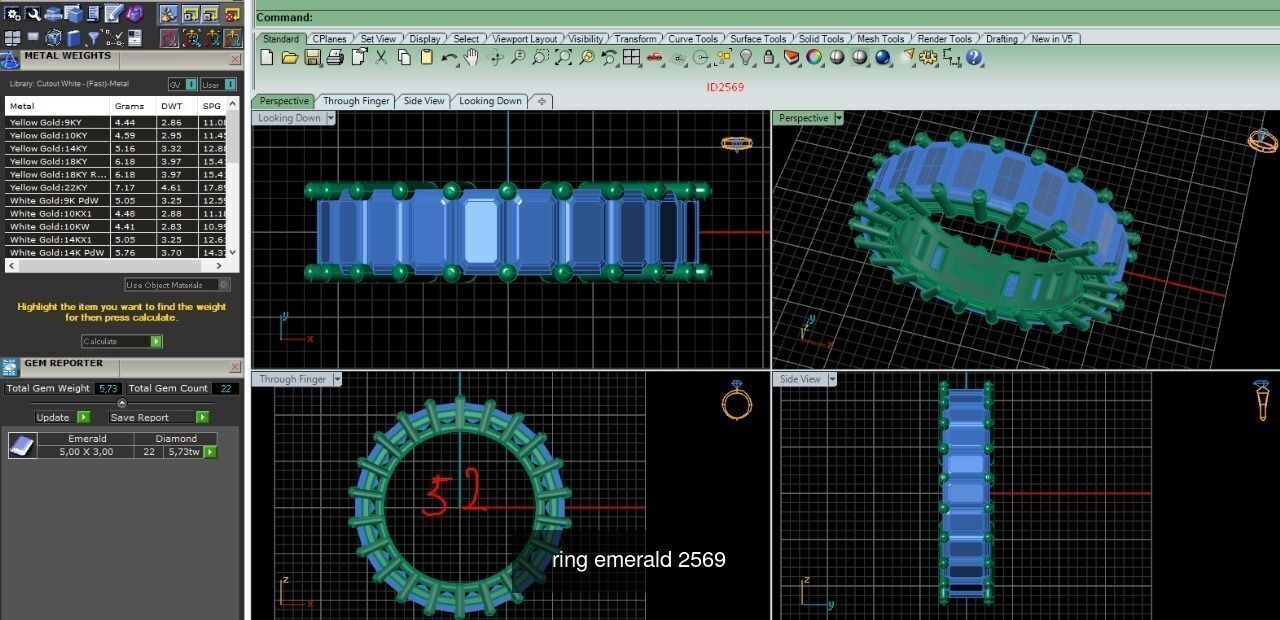Click the funnel filter icon

pyautogui.click(x=94, y=38)
